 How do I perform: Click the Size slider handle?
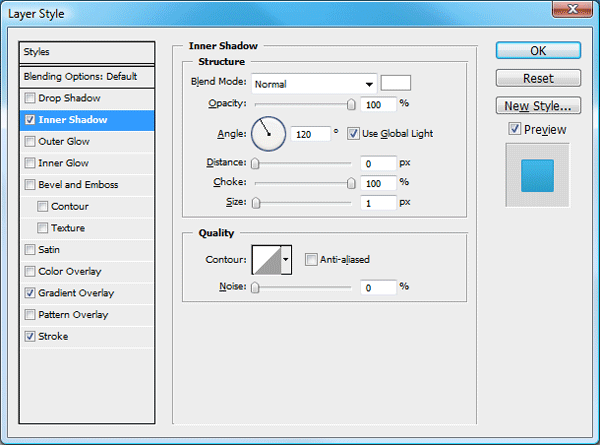coord(256,203)
